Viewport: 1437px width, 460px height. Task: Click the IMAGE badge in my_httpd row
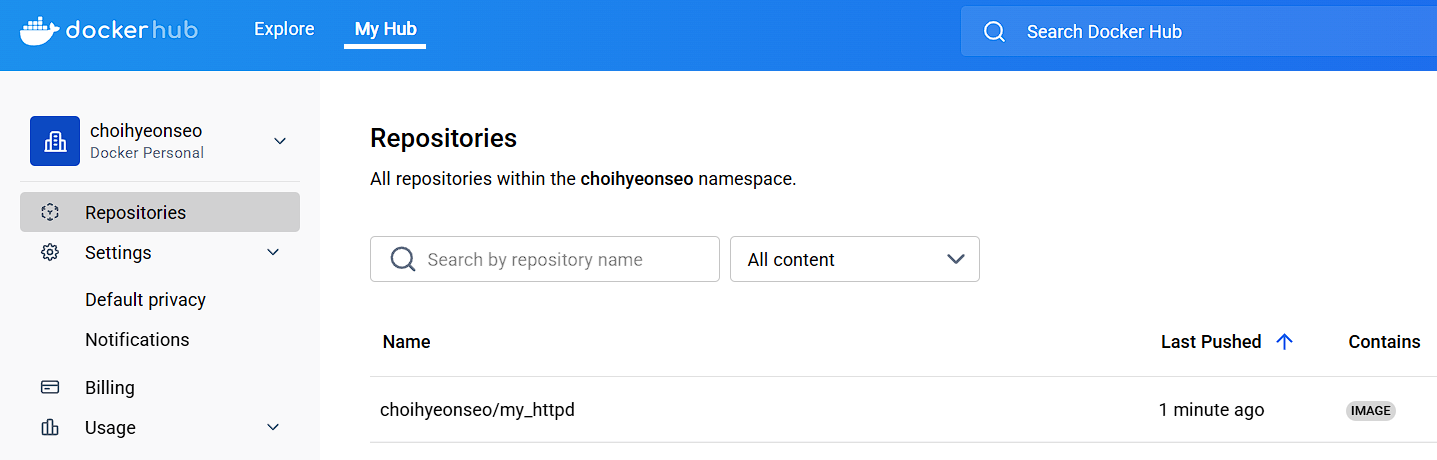tap(1370, 410)
